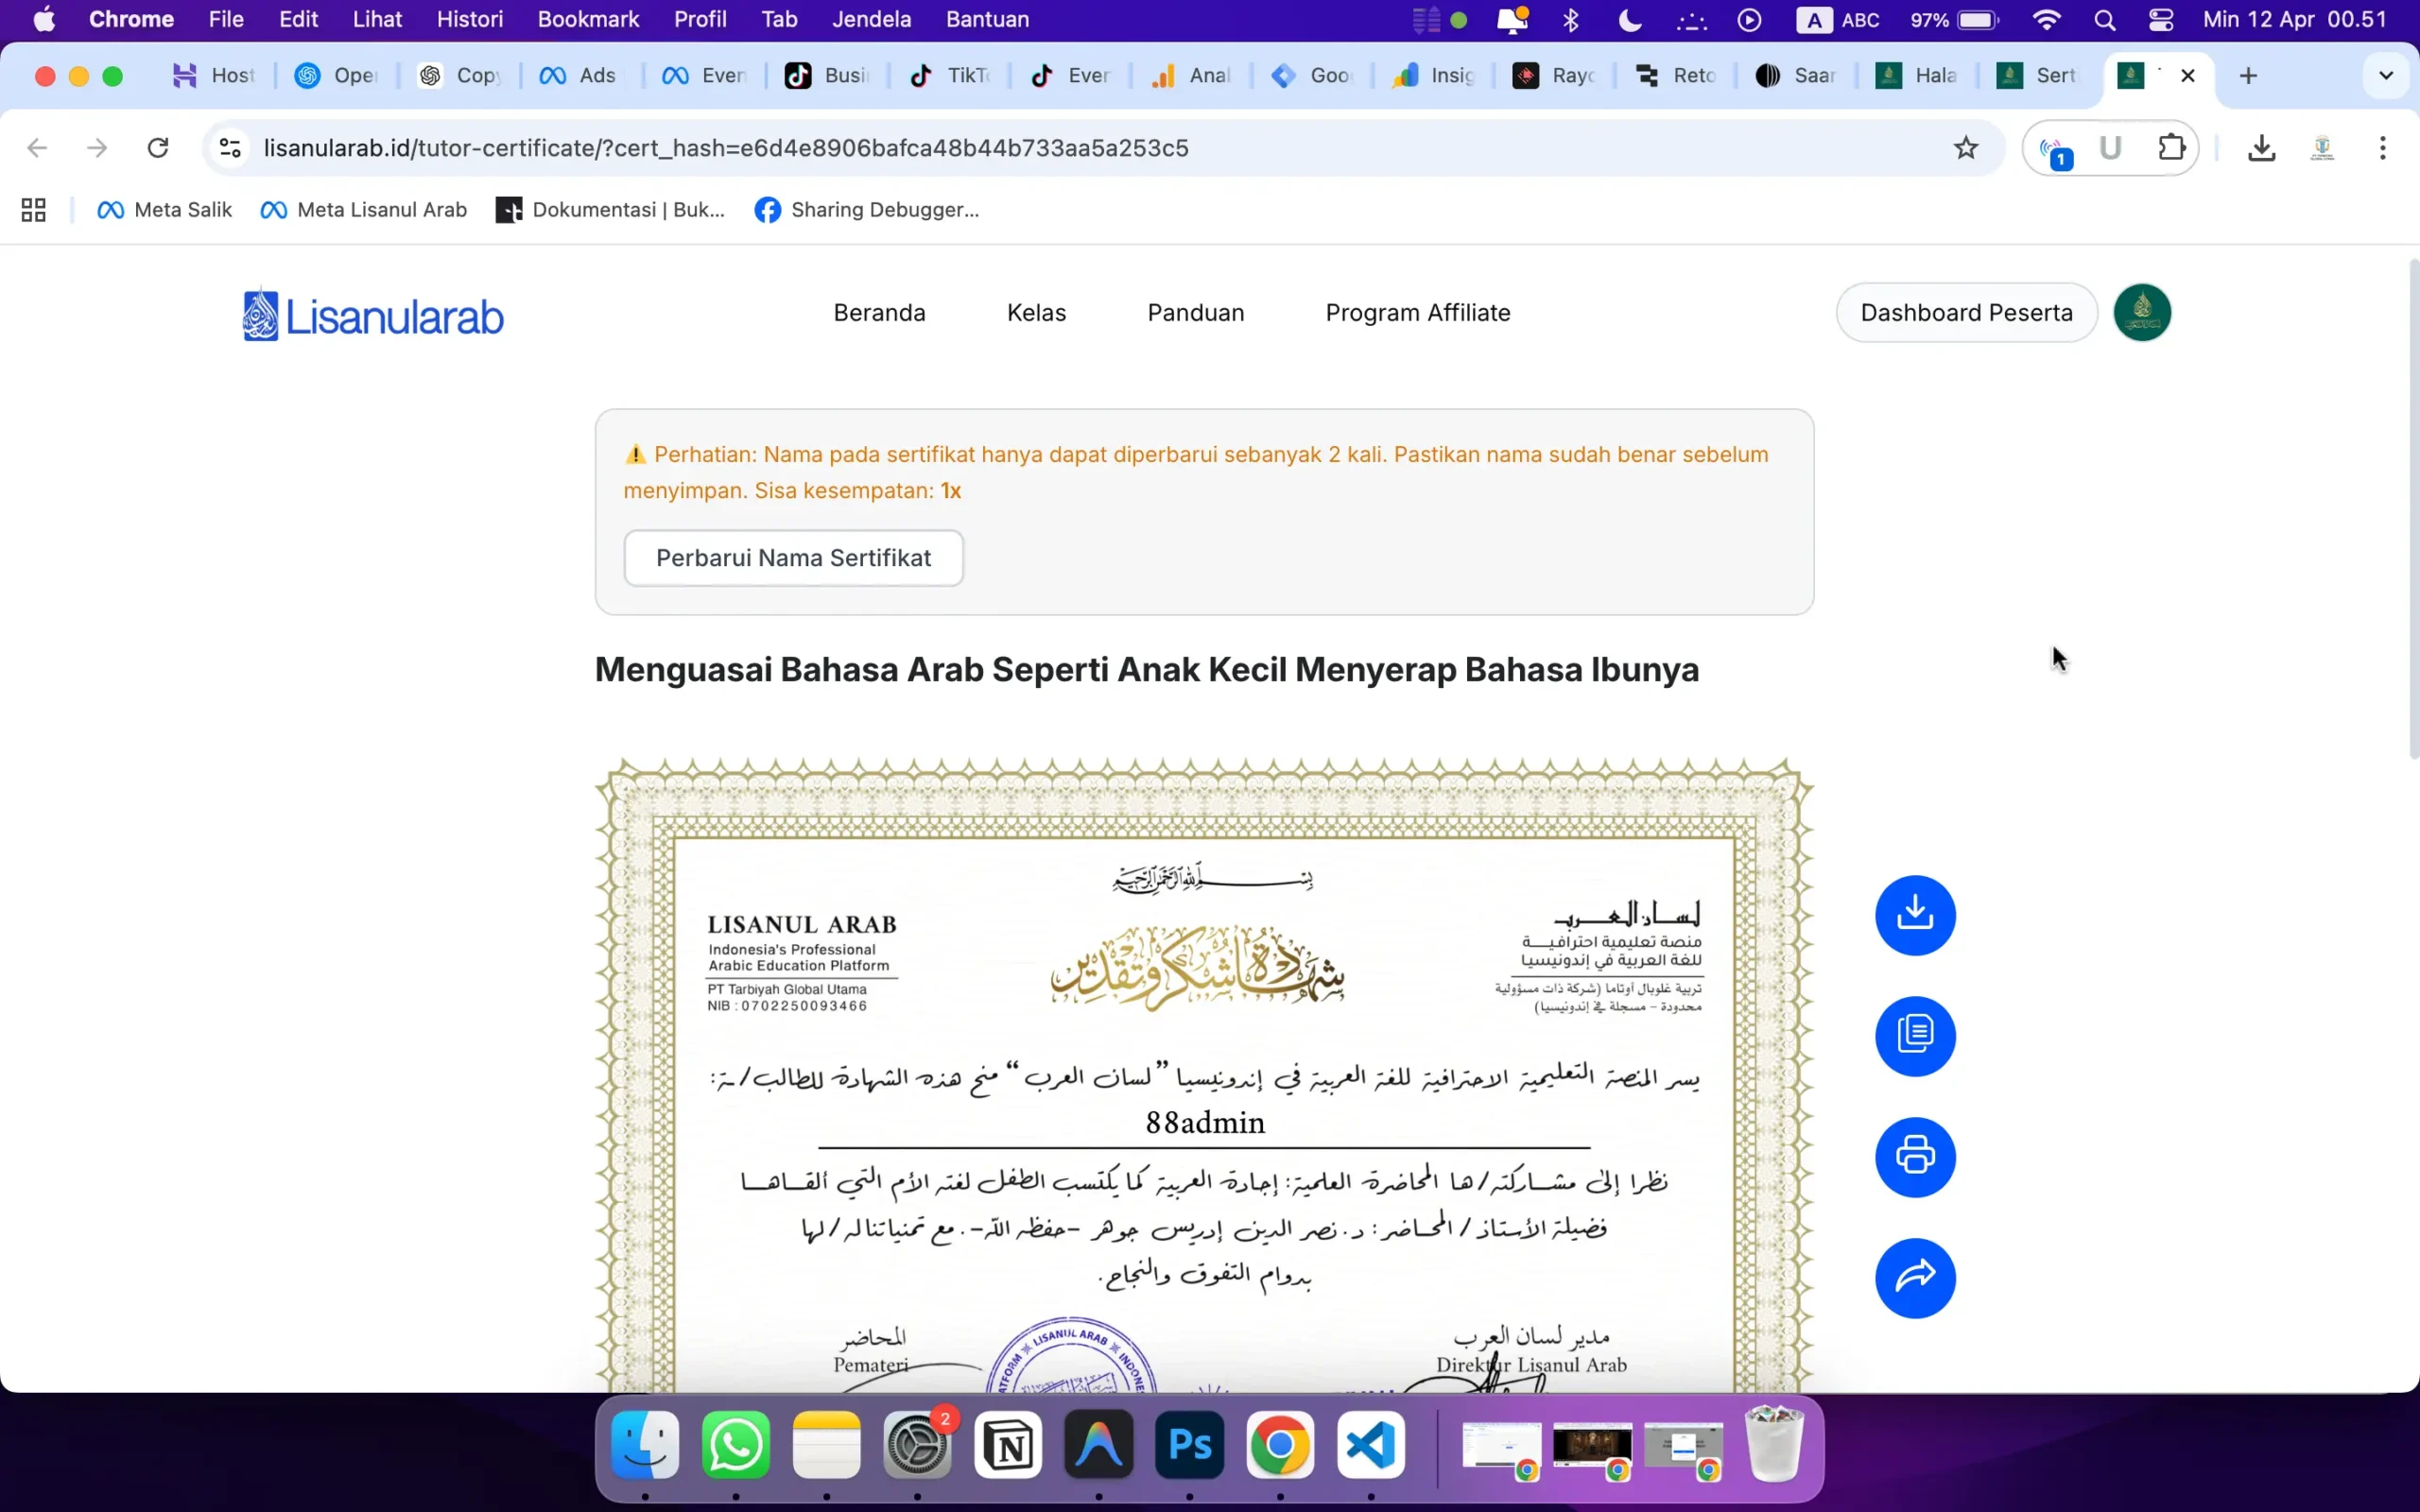Open the Chrome extensions puzzle icon
2420x1512 pixels.
click(x=2171, y=147)
